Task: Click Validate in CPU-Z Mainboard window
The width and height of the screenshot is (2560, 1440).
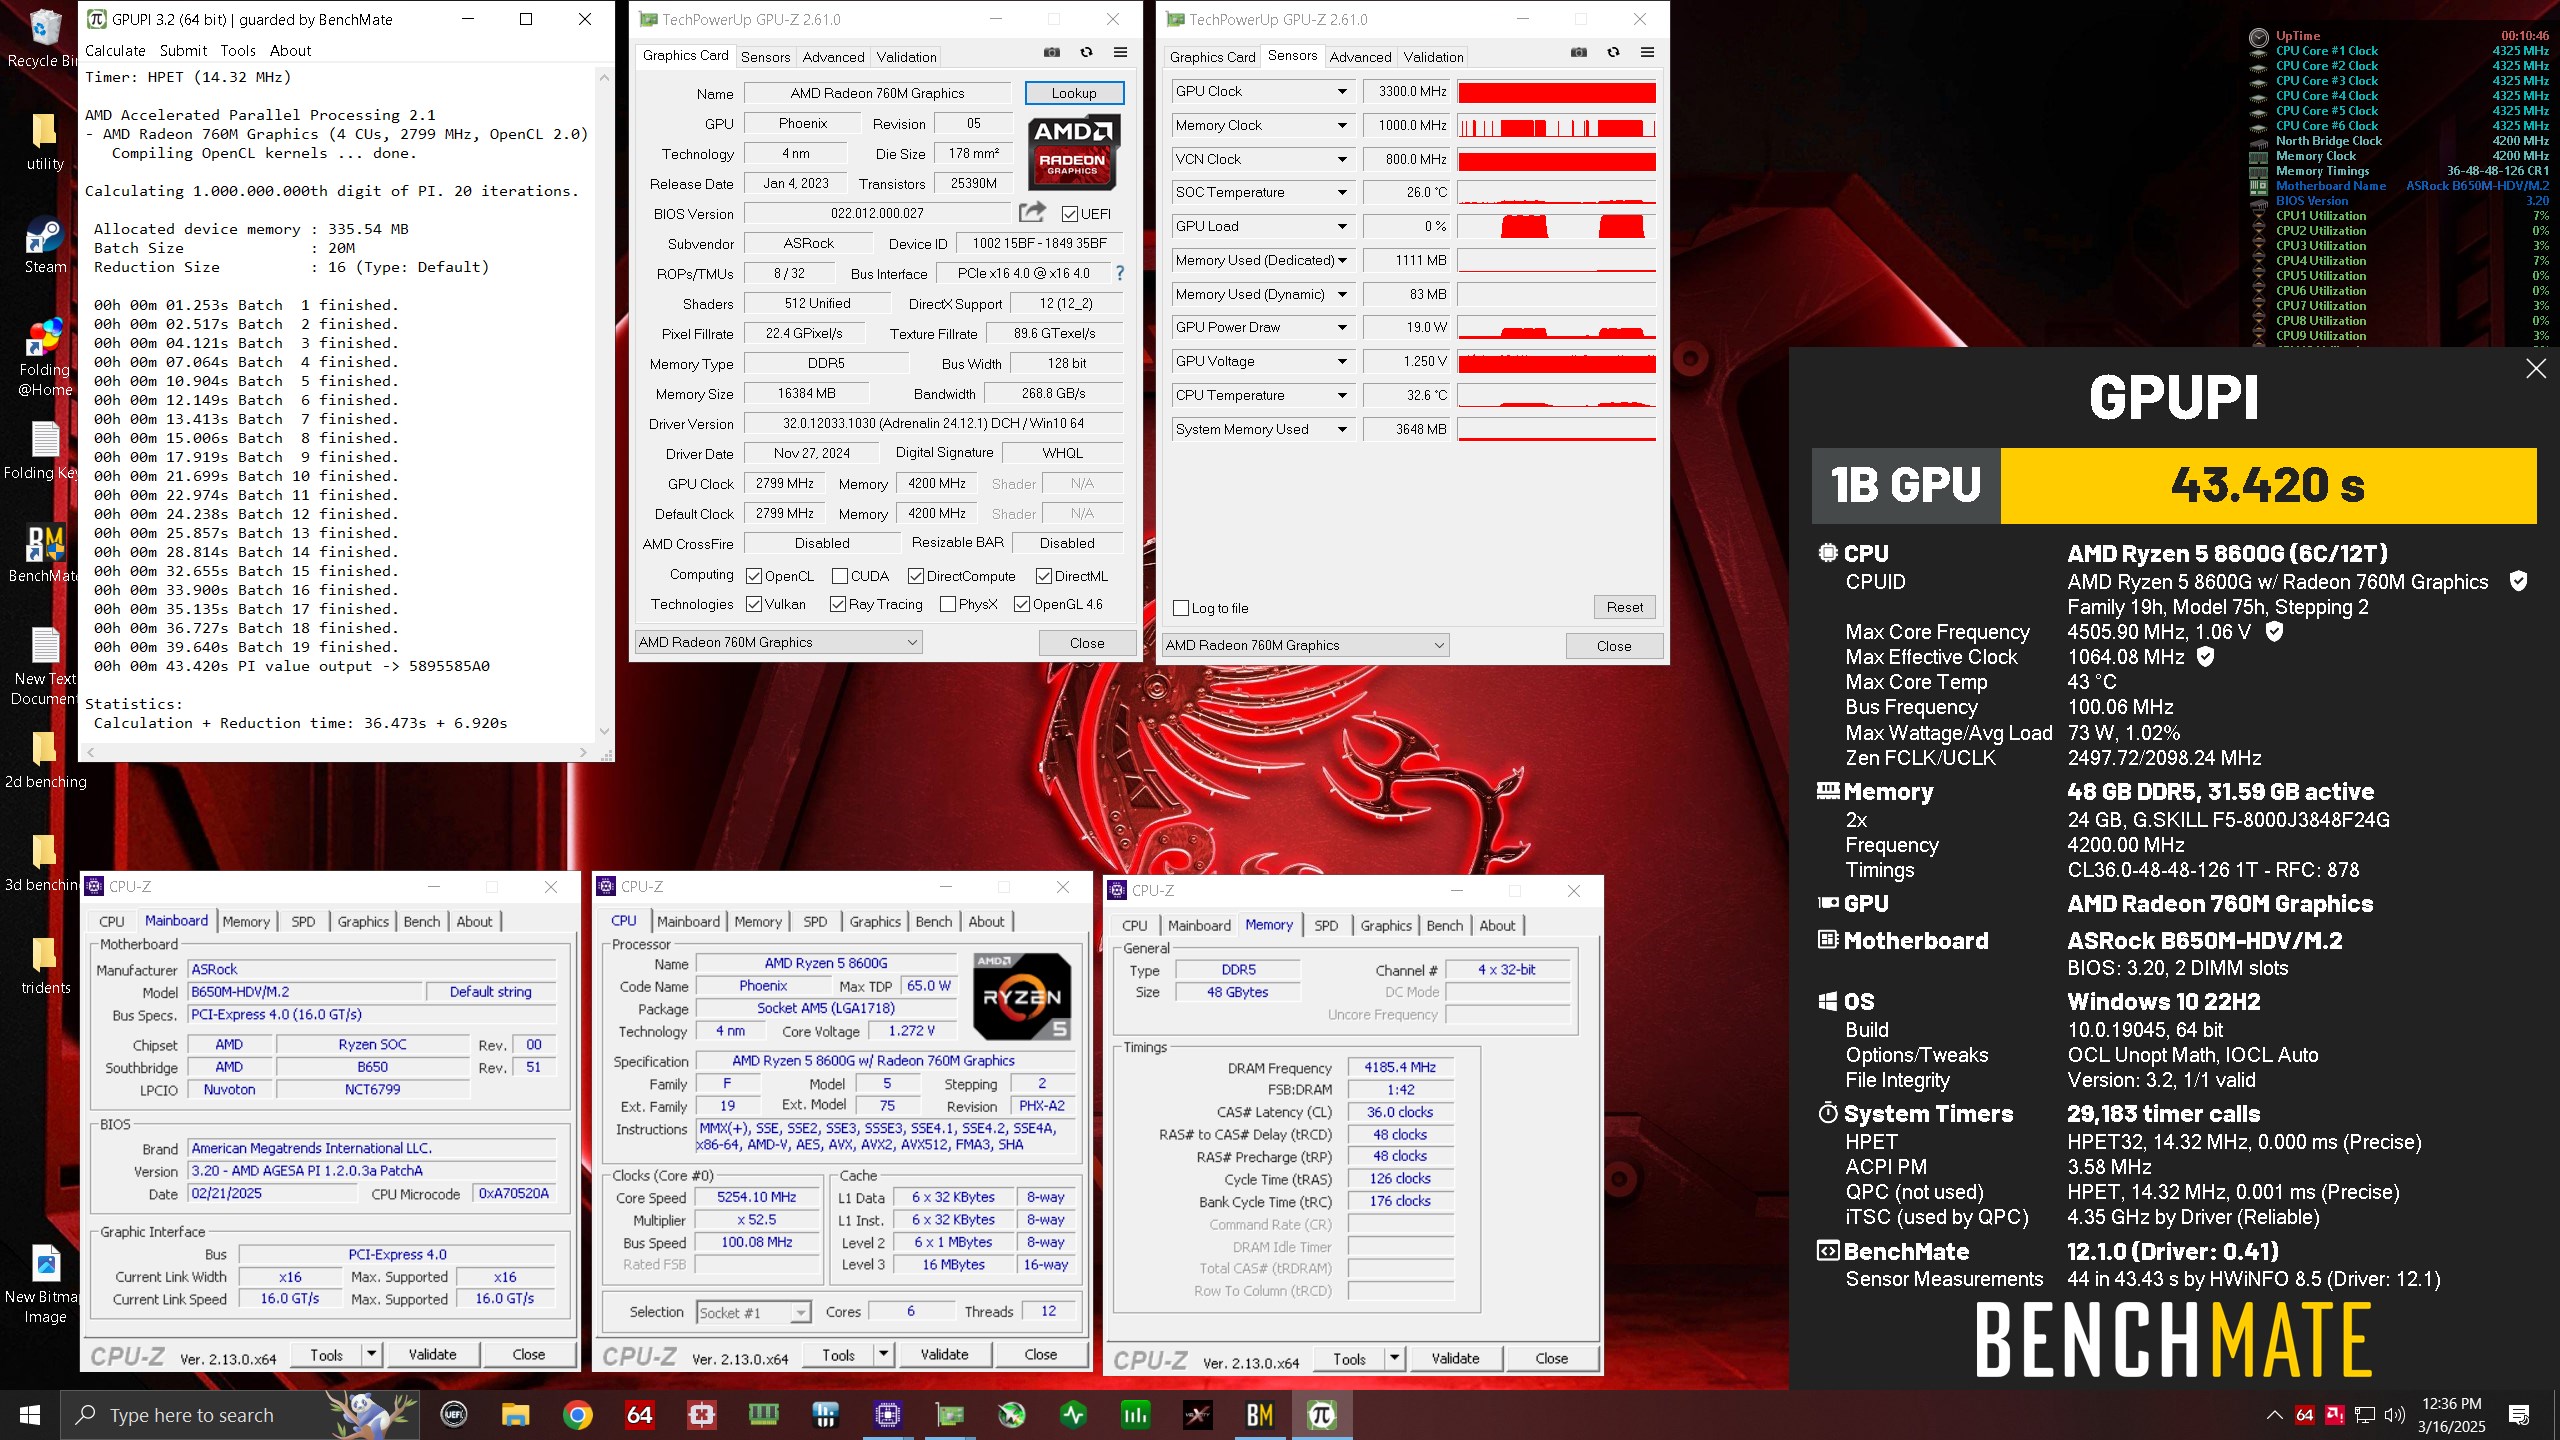Action: coord(432,1354)
